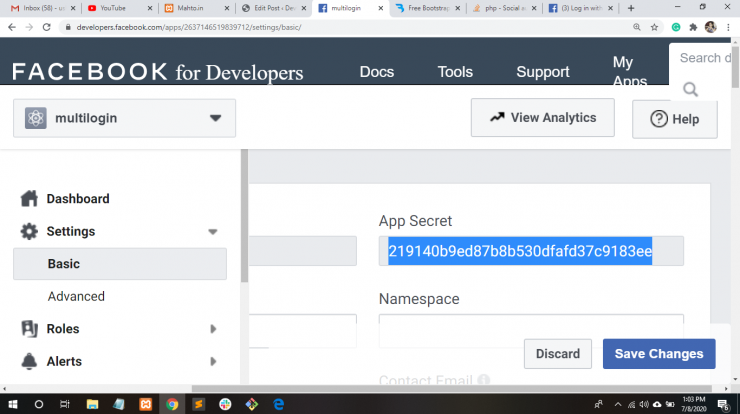Click the Roles badge icon
Screen dimensions: 740x414
tap(29, 329)
